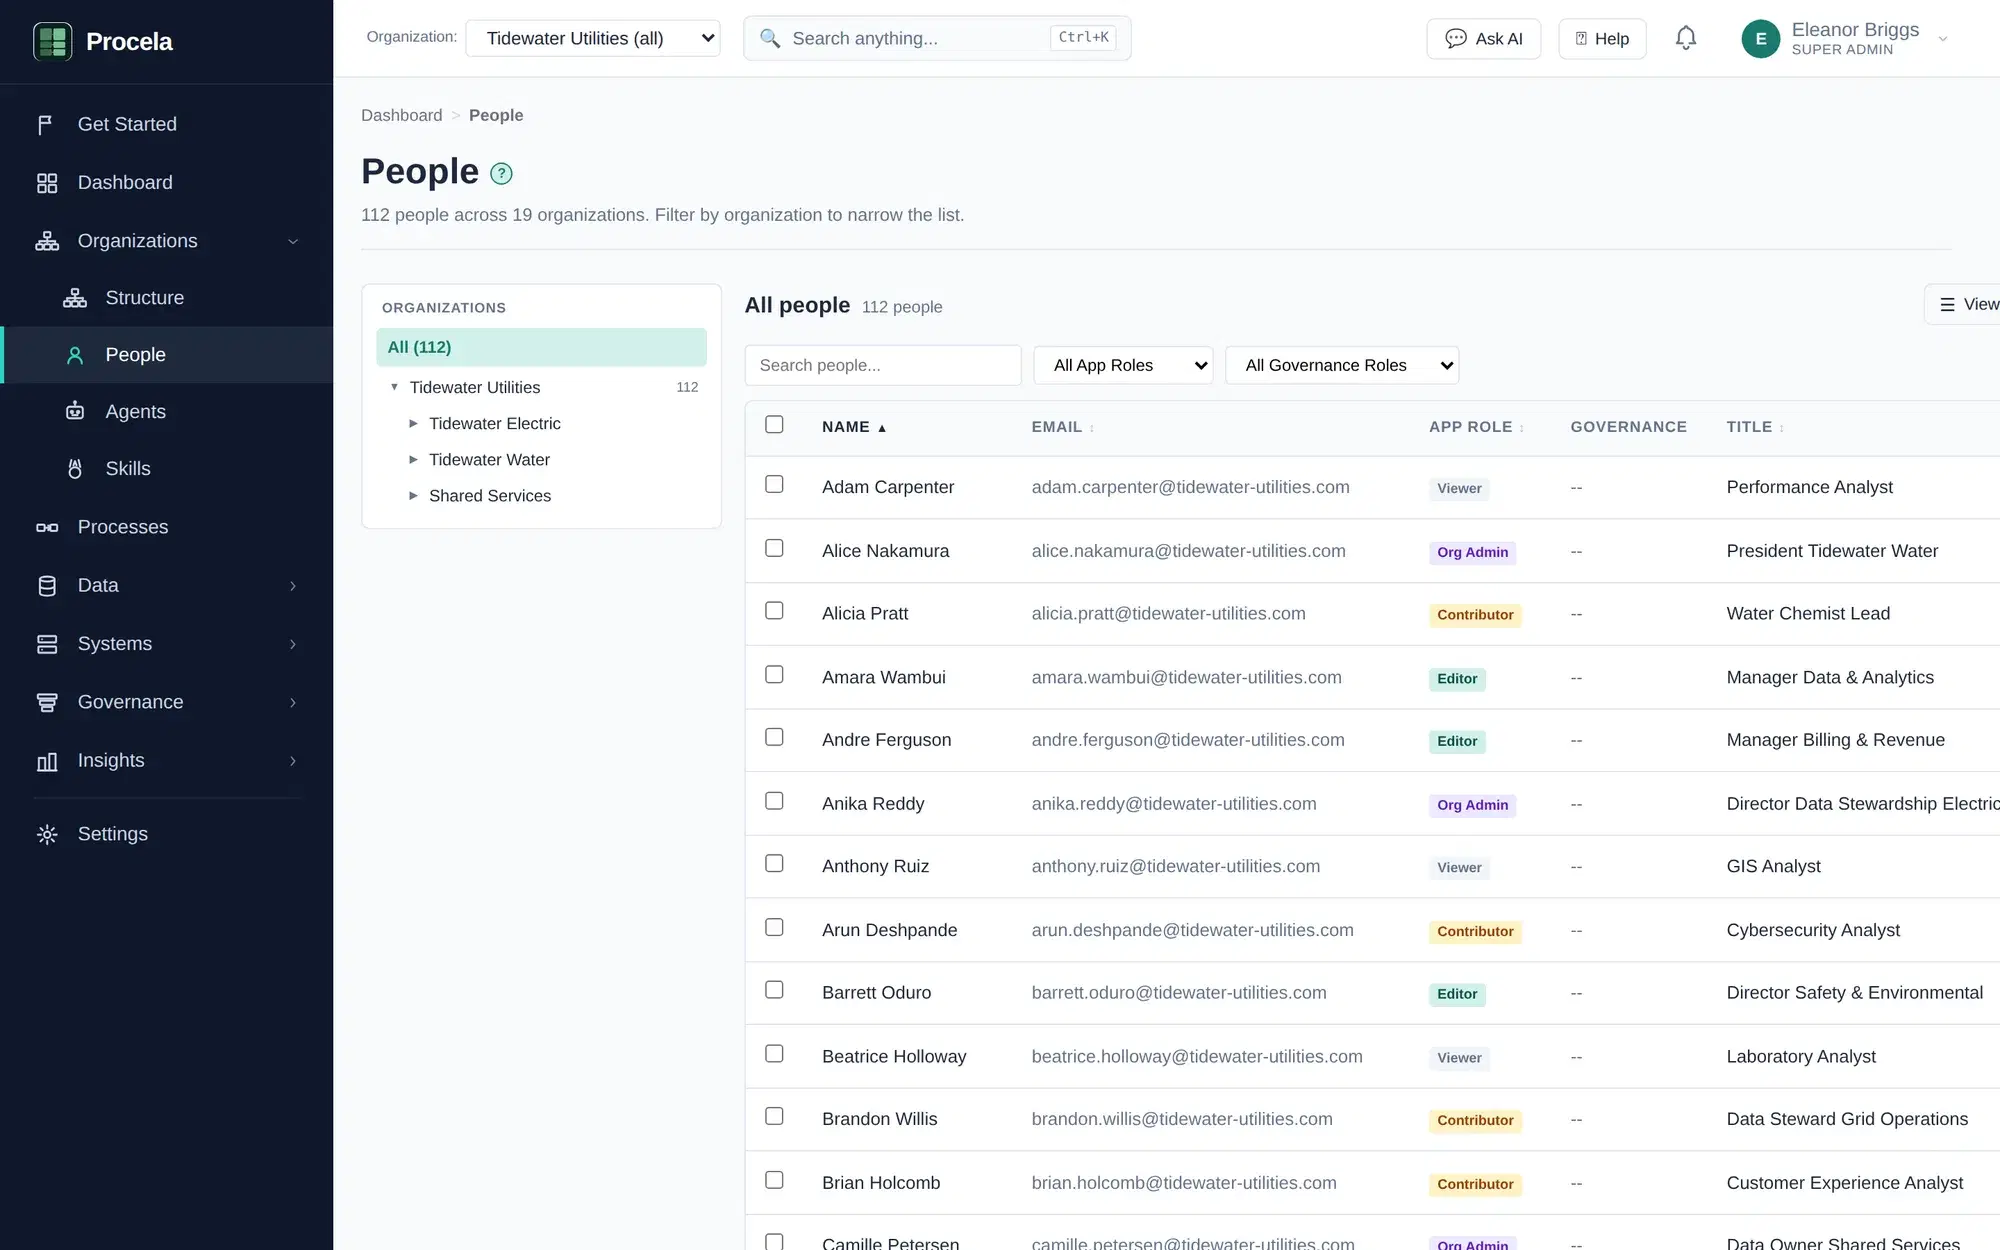Check the Alicia Pratt row checkbox
The height and width of the screenshot is (1250, 2000).
pos(774,610)
